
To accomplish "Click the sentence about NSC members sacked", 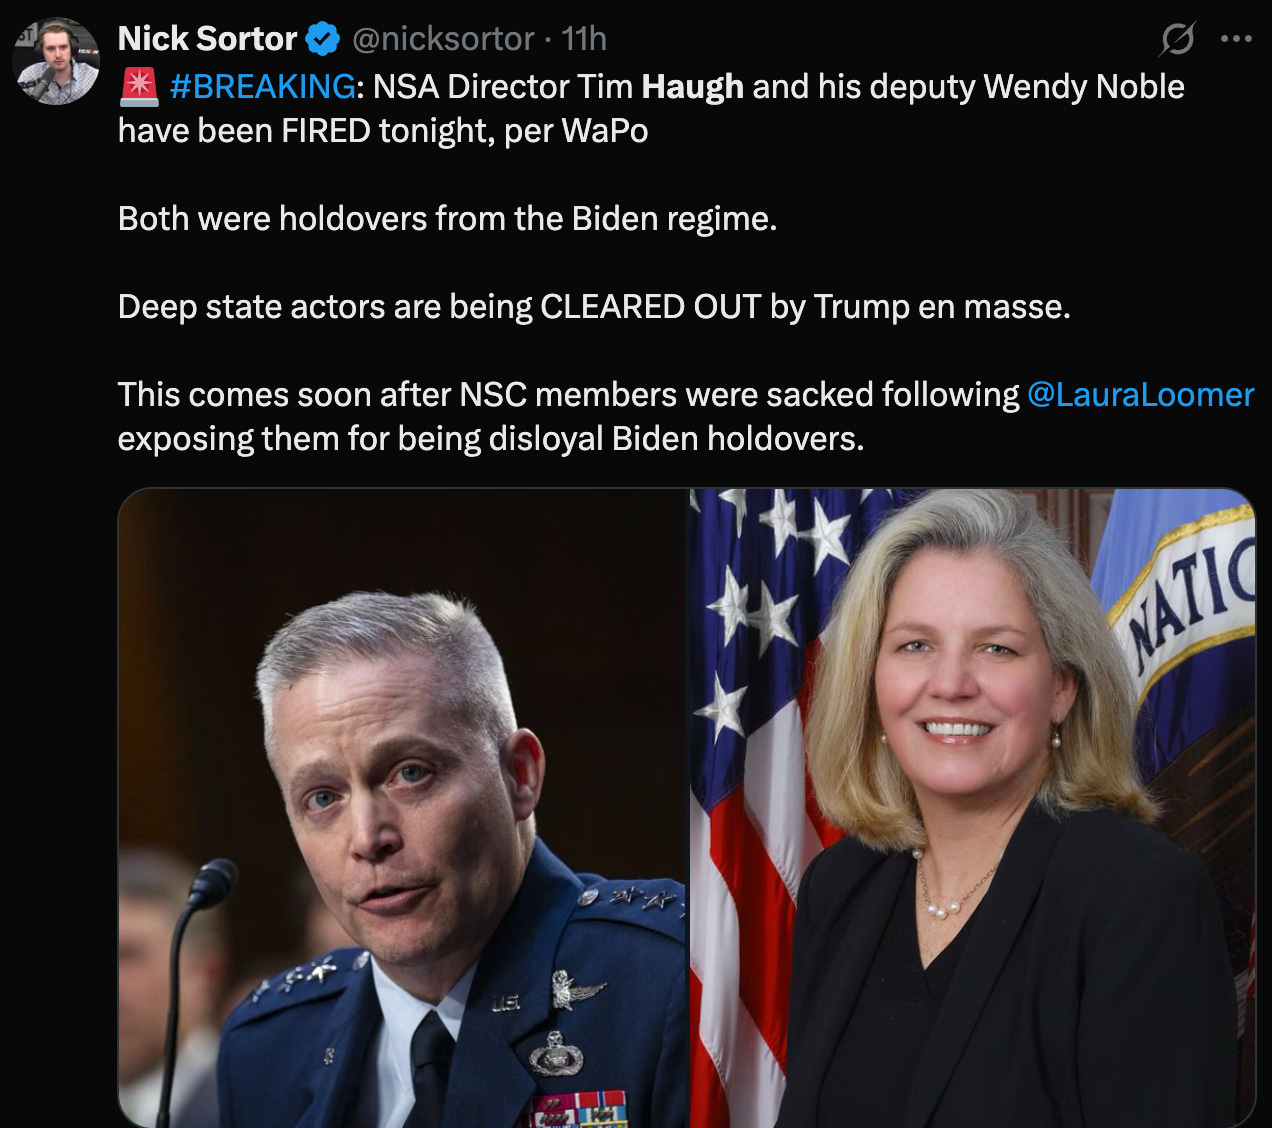I will click(x=686, y=417).
